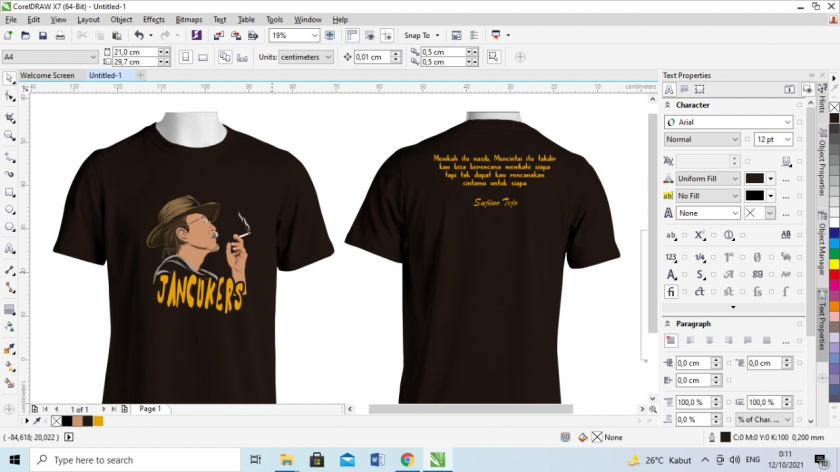Toggle the underline style button
The width and height of the screenshot is (840, 472).
point(786,161)
